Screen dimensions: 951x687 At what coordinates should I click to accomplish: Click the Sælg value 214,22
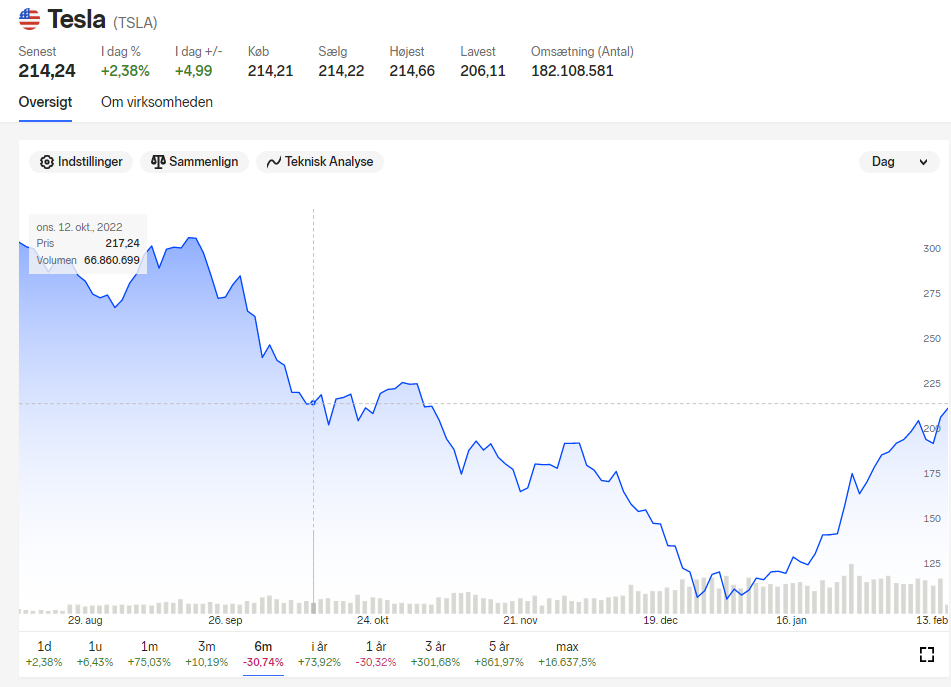[x=341, y=71]
